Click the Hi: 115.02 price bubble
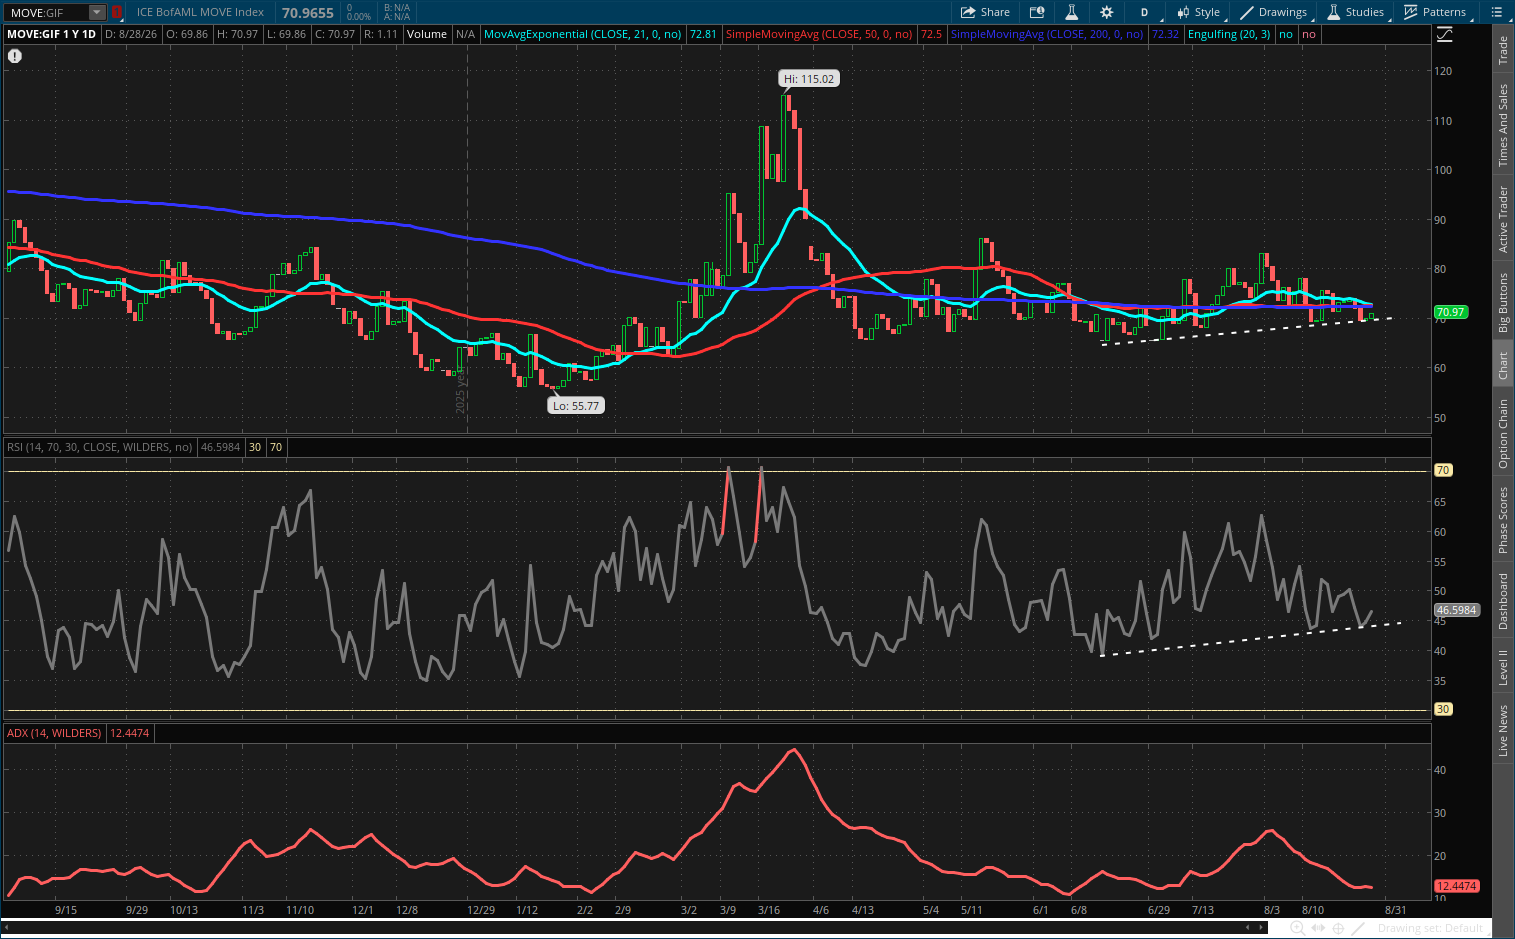 (809, 78)
